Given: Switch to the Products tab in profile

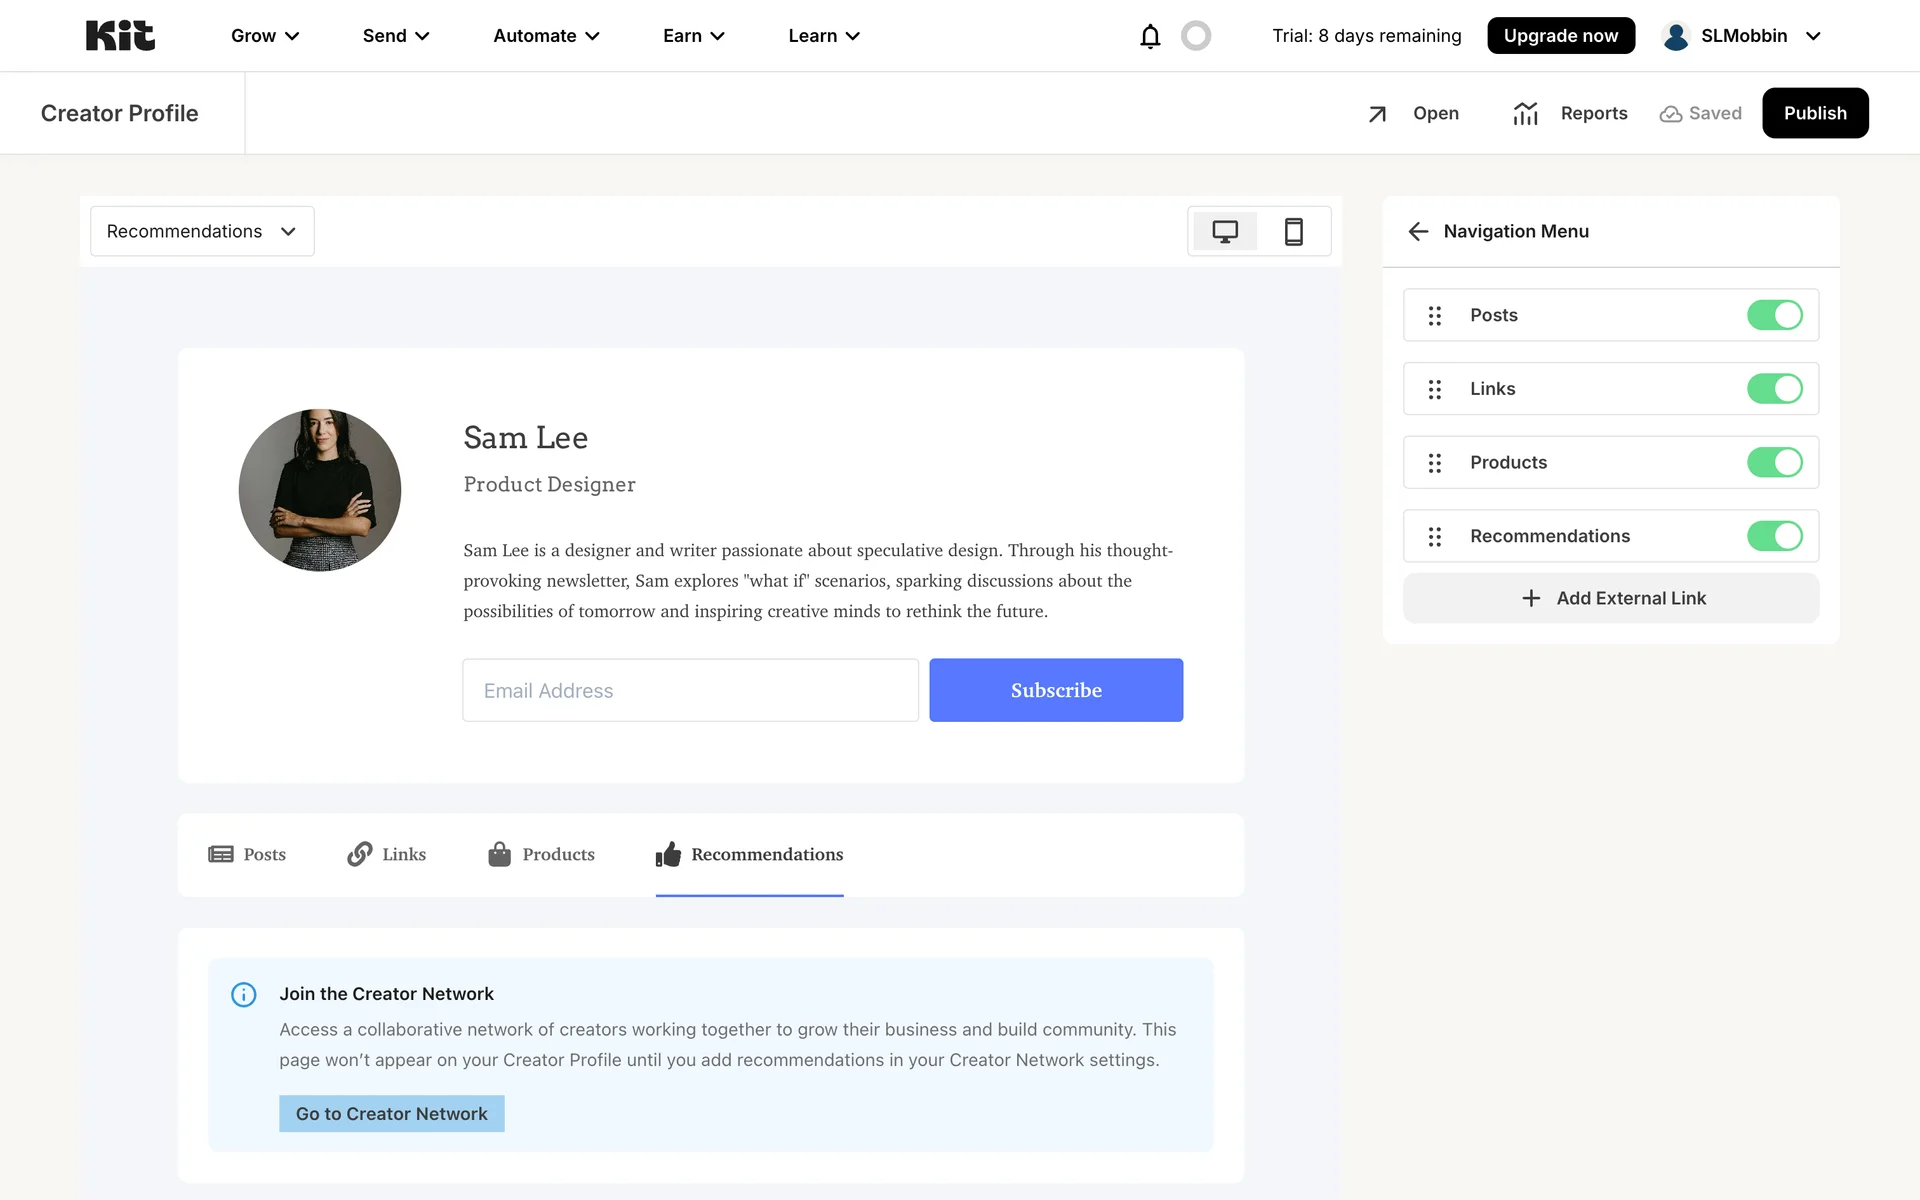Looking at the screenshot, I should tap(541, 855).
